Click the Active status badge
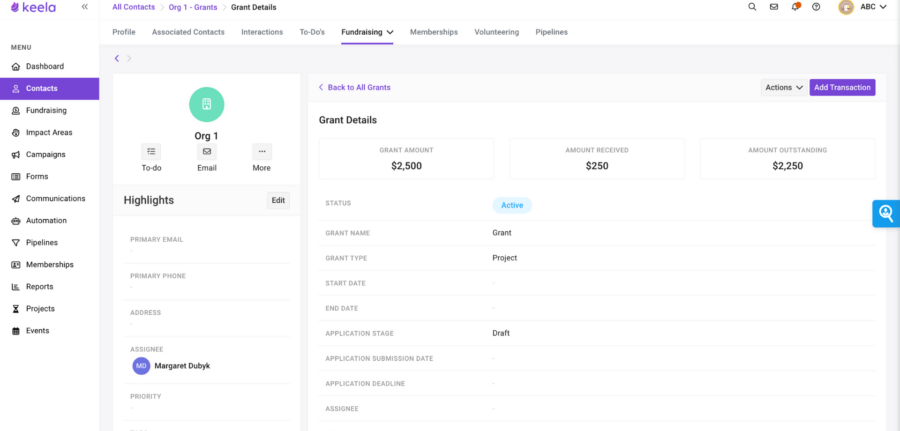900x431 pixels. pos(512,205)
